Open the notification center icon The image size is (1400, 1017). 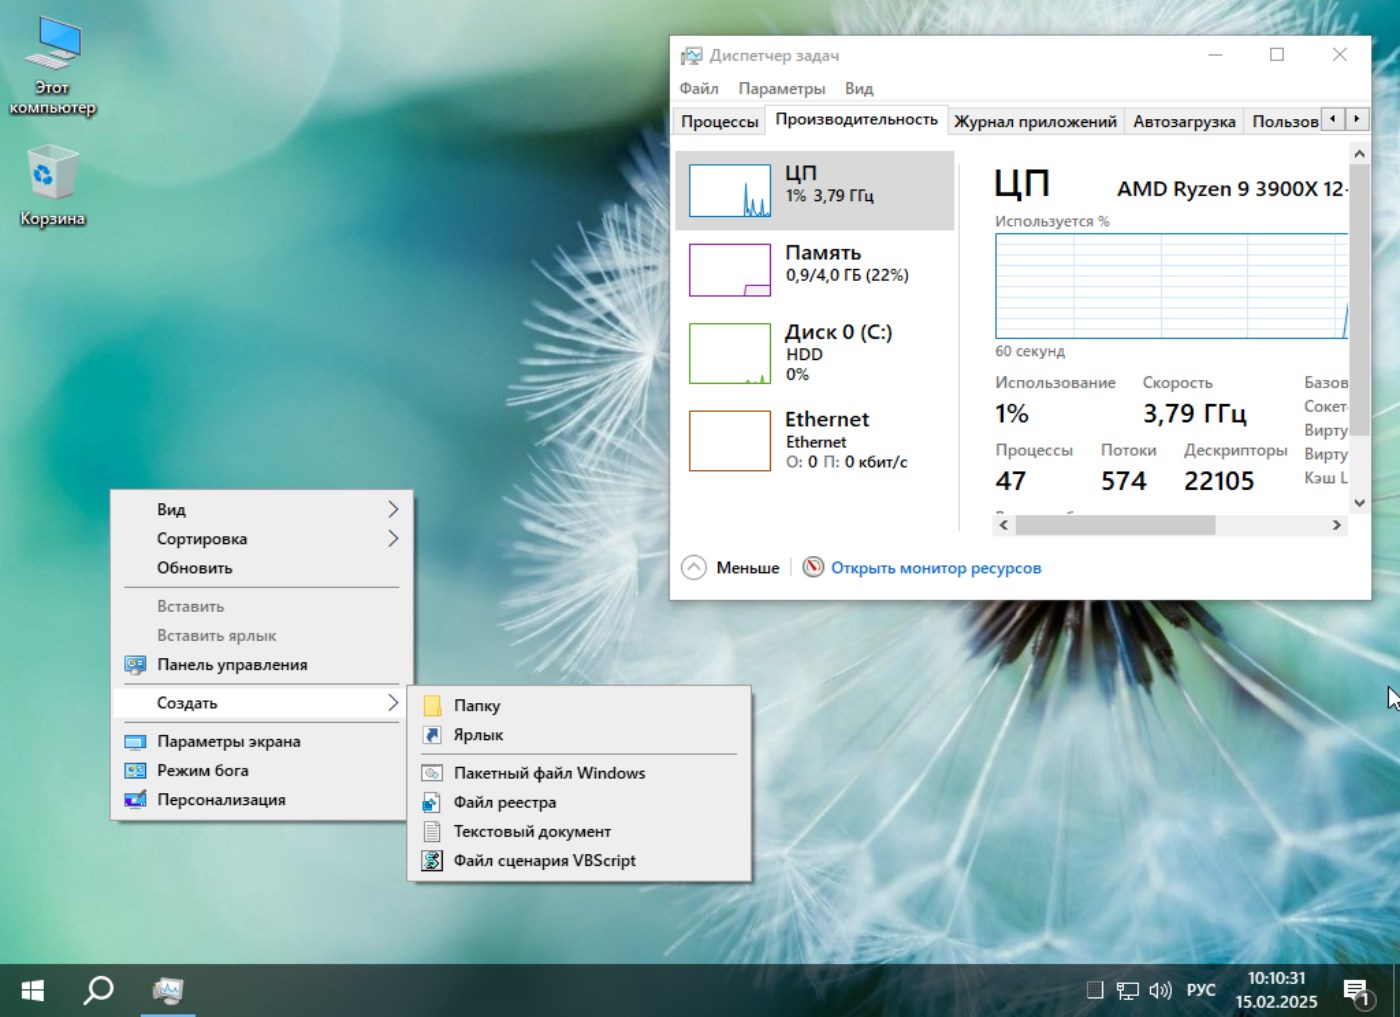[x=1357, y=990]
